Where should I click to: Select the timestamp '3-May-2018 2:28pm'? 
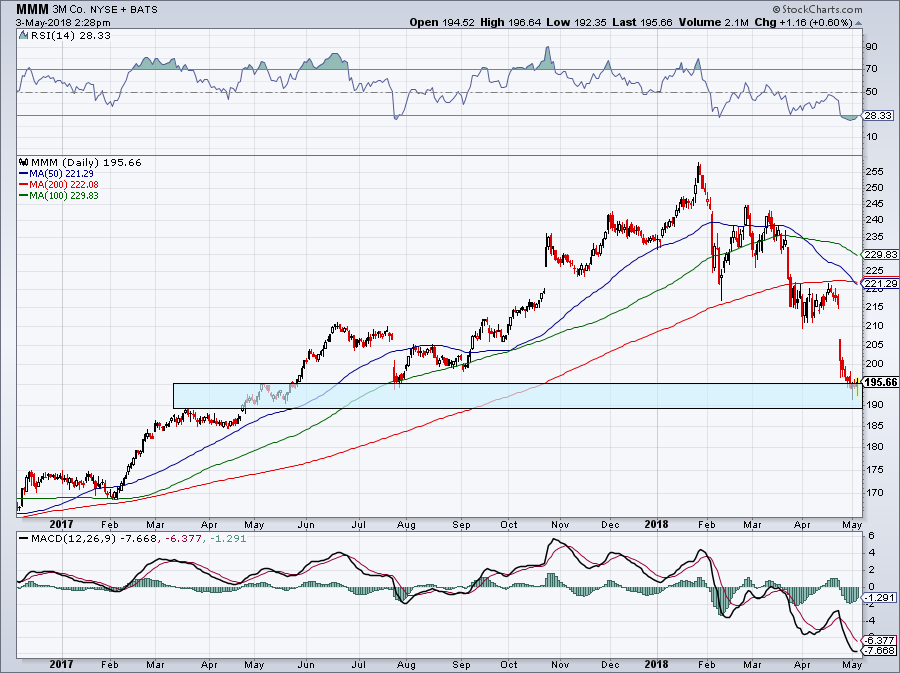pos(63,23)
